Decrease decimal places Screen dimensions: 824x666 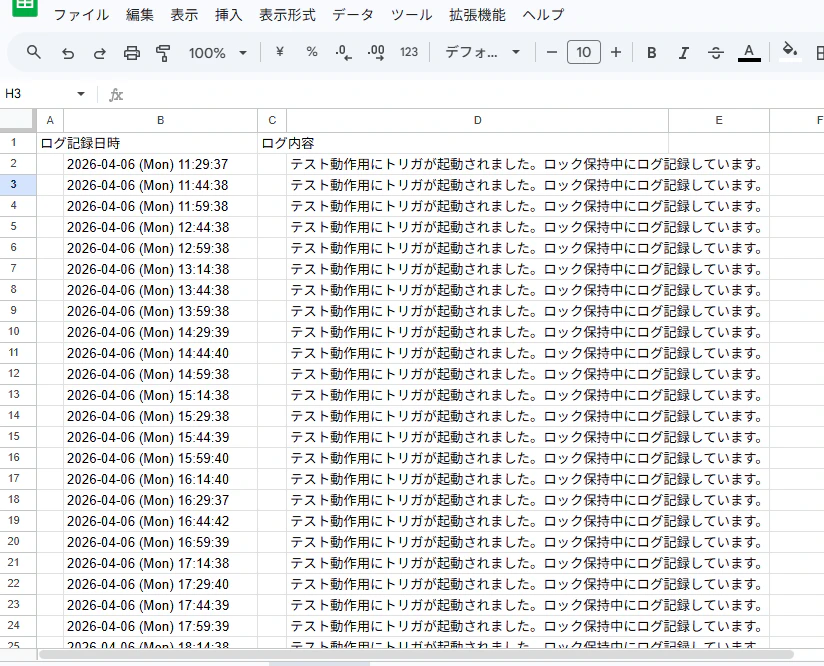344,53
